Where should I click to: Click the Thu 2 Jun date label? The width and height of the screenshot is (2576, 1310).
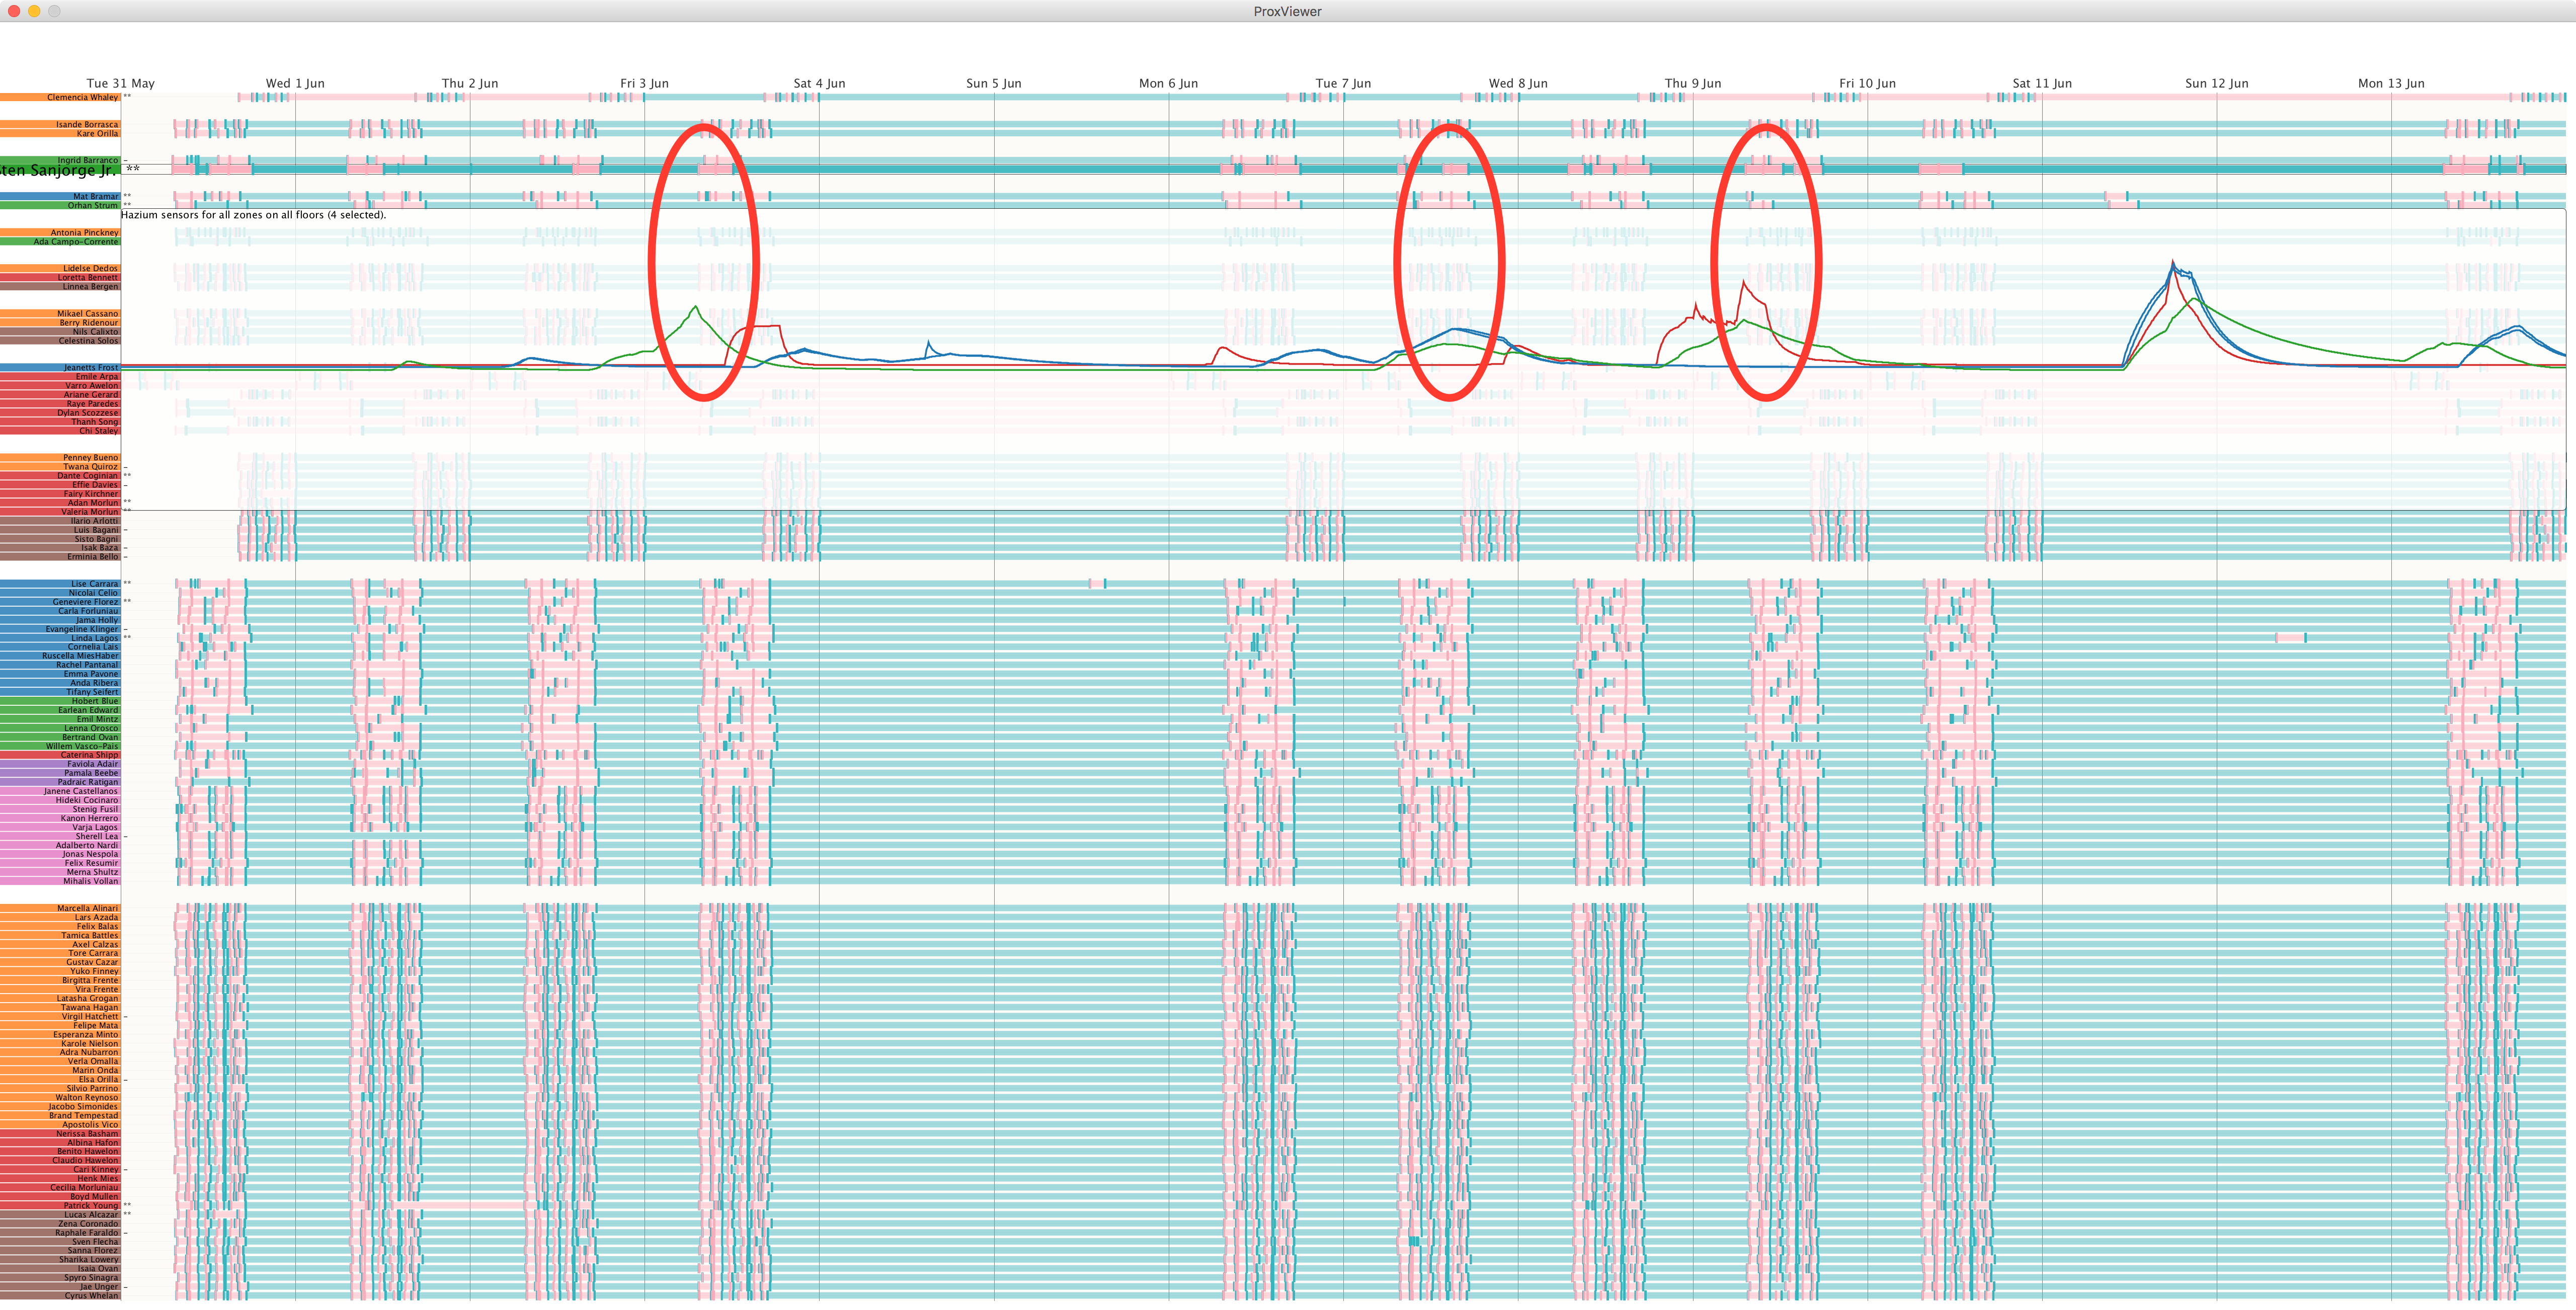point(470,83)
